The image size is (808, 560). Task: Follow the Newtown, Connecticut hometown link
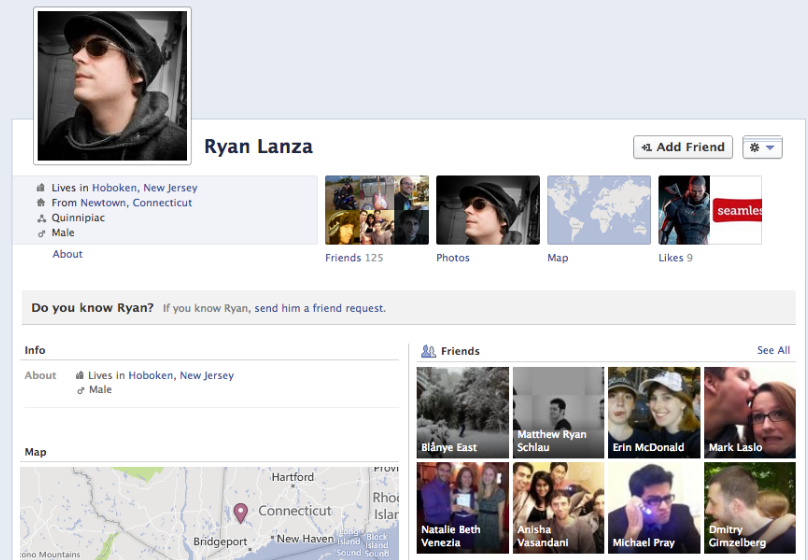(x=136, y=203)
